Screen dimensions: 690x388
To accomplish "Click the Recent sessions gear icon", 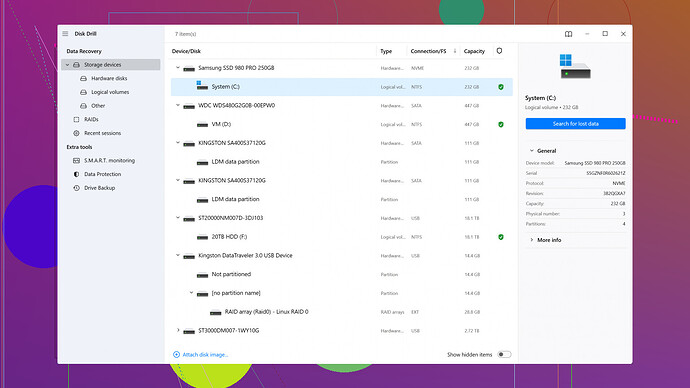I will 77,133.
